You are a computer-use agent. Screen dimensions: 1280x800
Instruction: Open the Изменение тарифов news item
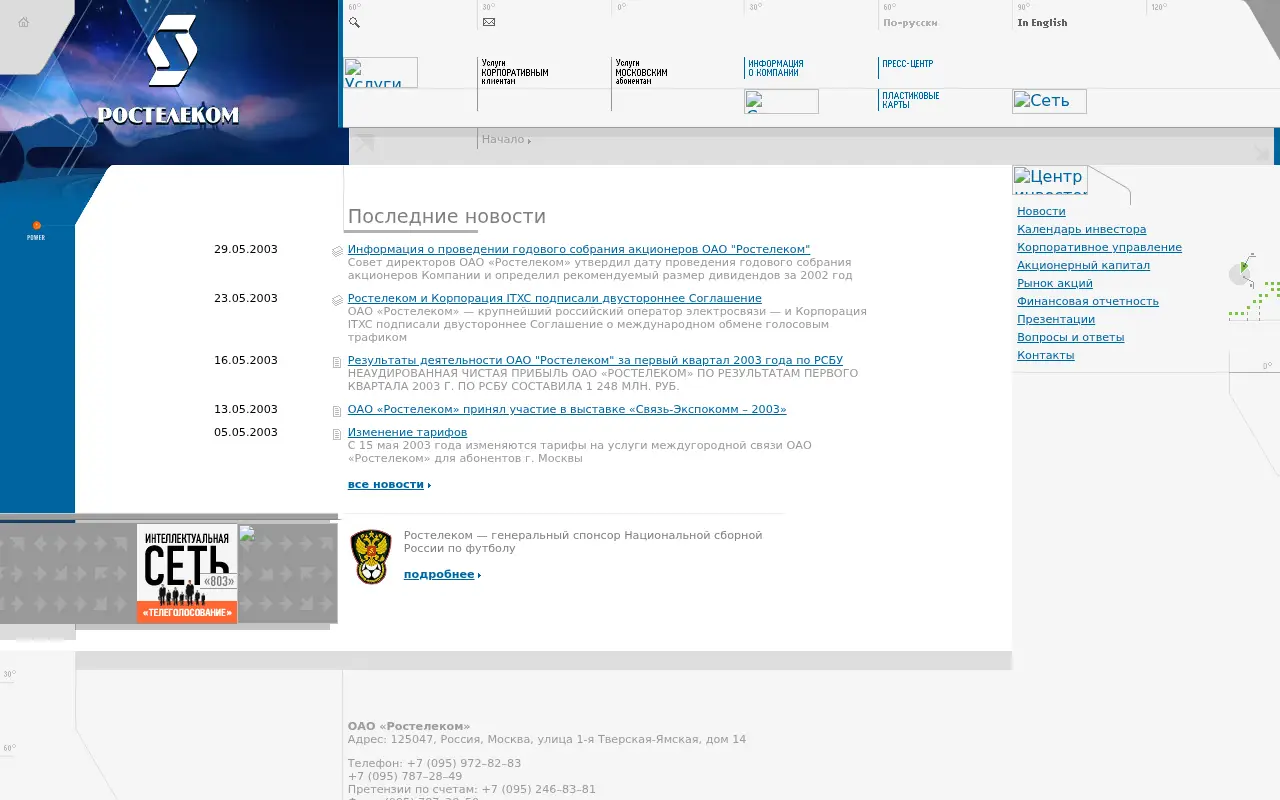pyautogui.click(x=407, y=433)
